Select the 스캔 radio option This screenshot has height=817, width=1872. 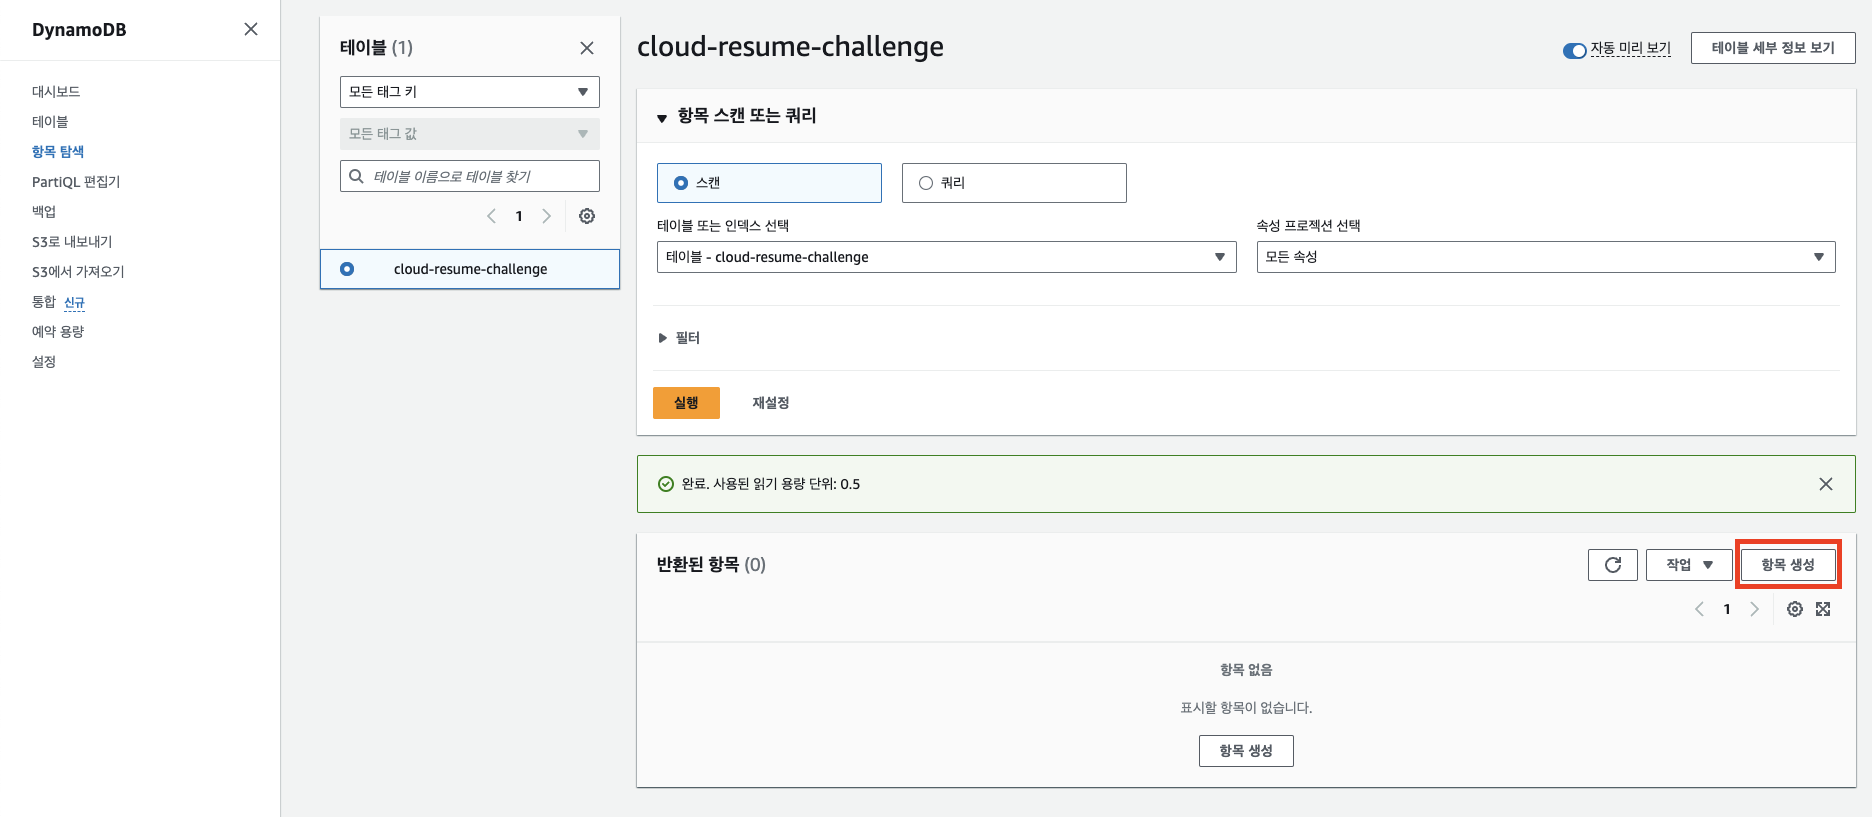point(681,183)
